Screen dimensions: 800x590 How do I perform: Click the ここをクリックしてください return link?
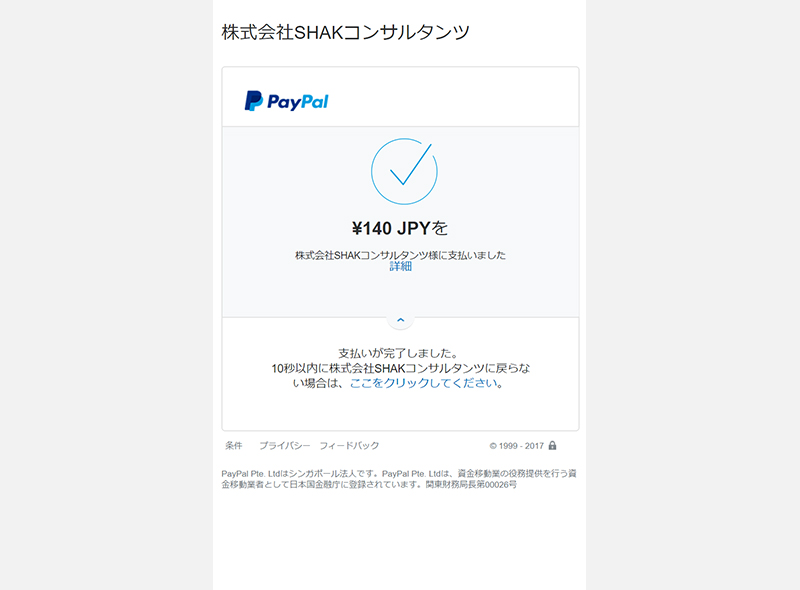tap(423, 383)
